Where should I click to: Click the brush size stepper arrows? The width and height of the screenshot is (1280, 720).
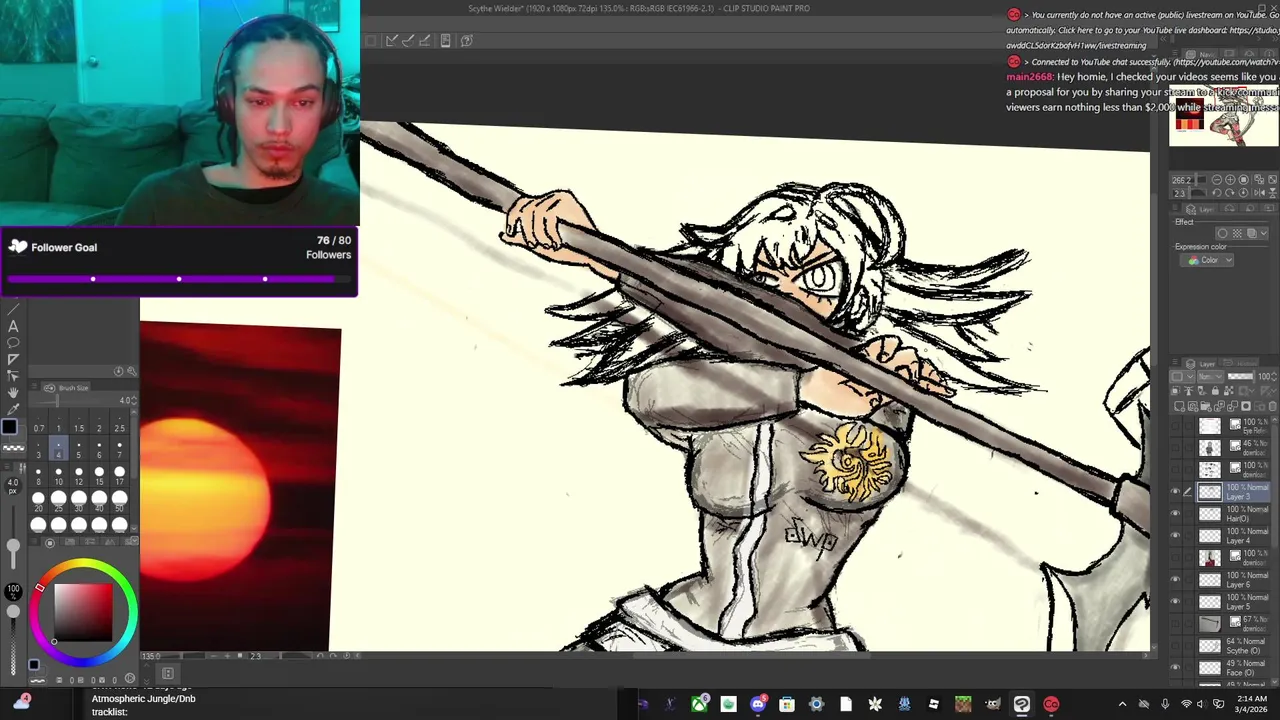click(x=134, y=401)
